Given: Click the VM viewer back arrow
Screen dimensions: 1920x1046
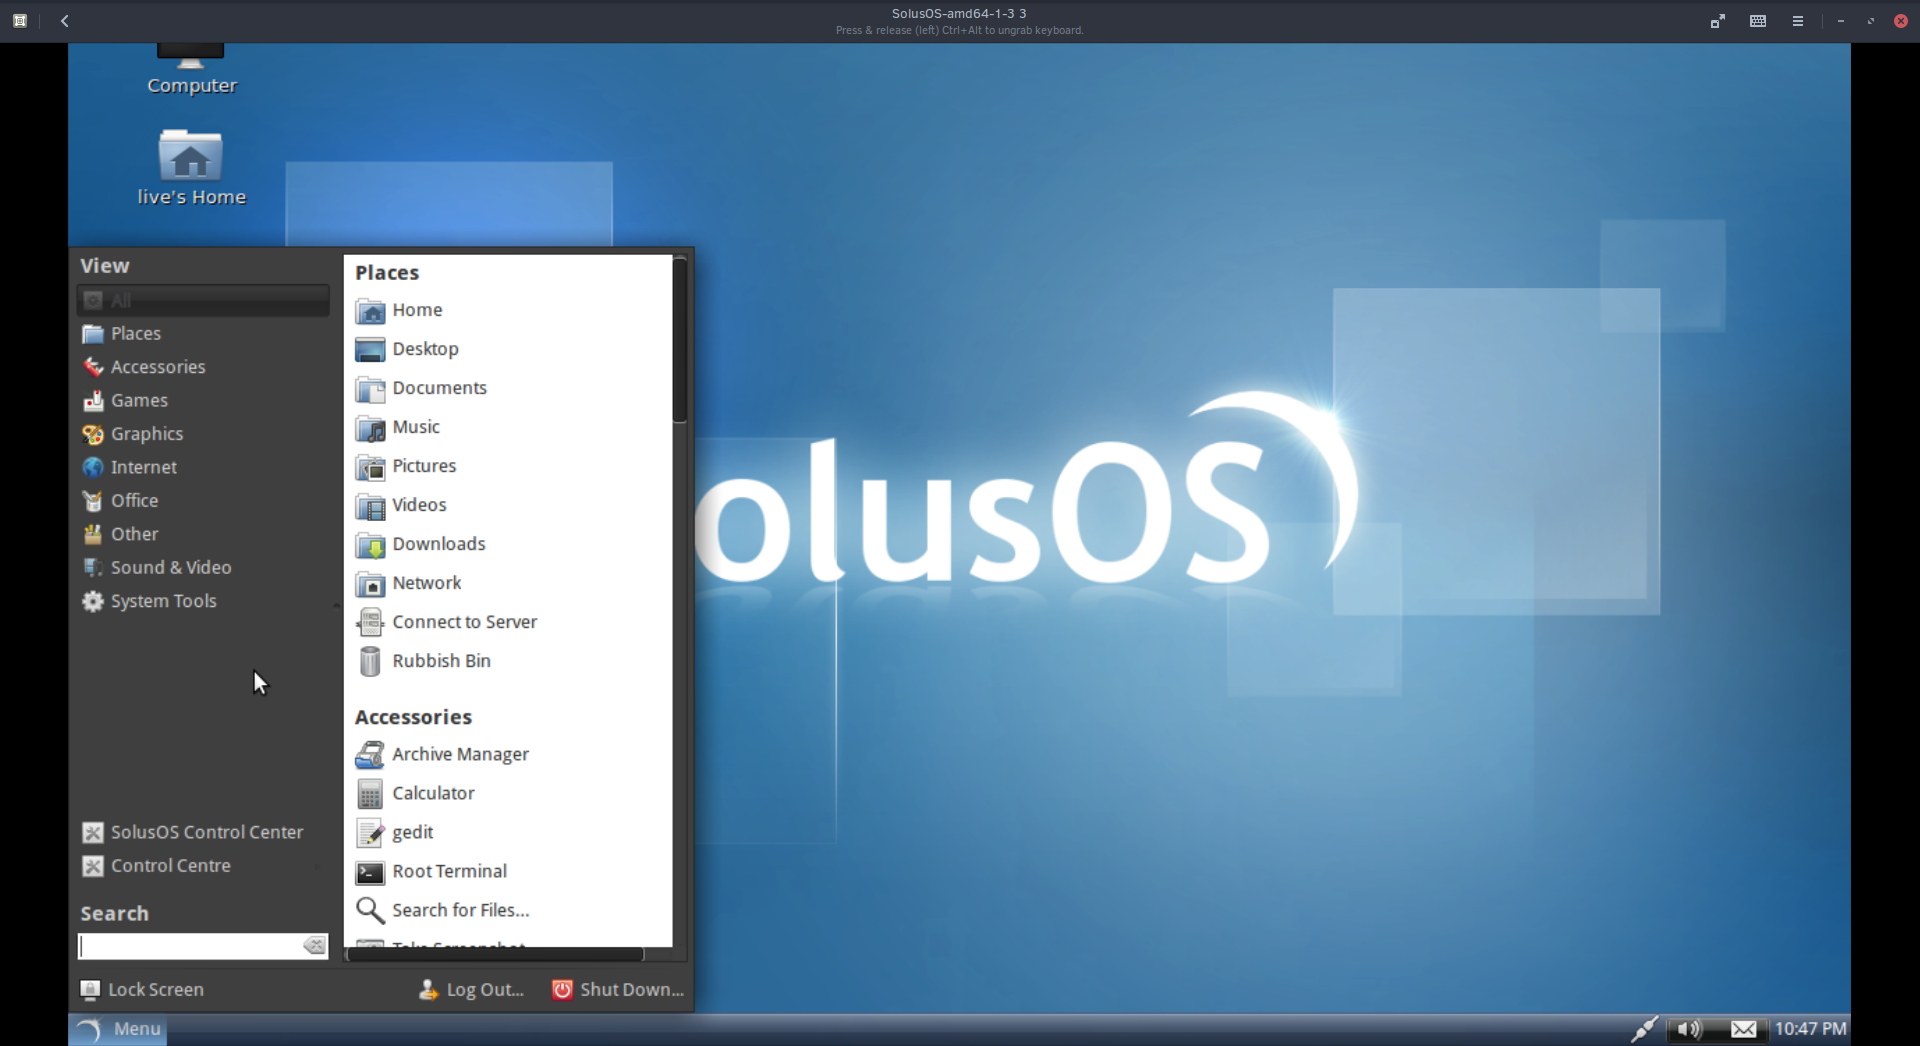Looking at the screenshot, I should coord(65,21).
